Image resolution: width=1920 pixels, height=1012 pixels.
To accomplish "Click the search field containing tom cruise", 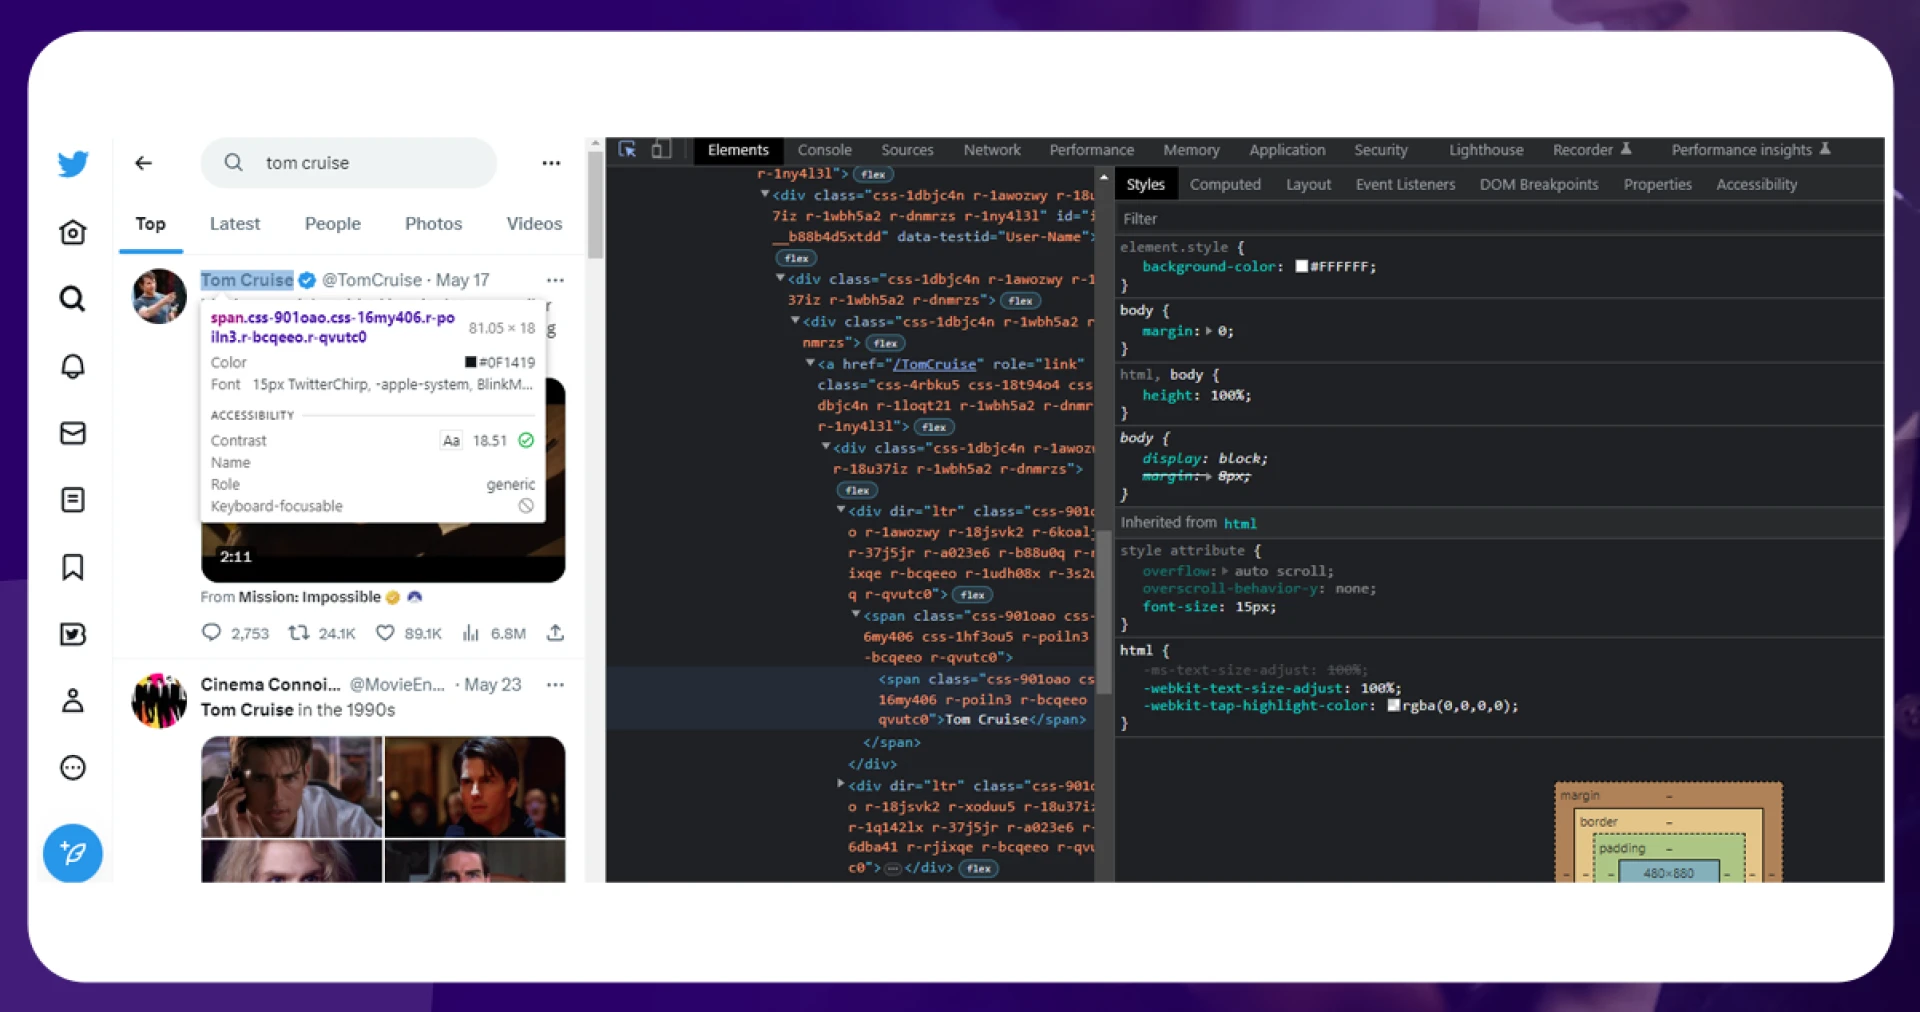I will (x=349, y=163).
